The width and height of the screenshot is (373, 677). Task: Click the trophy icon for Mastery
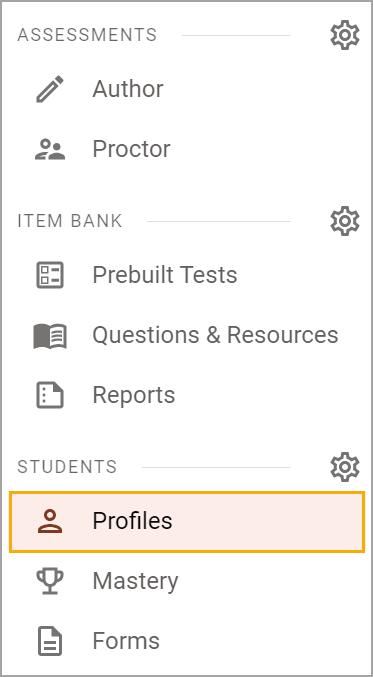tap(50, 581)
